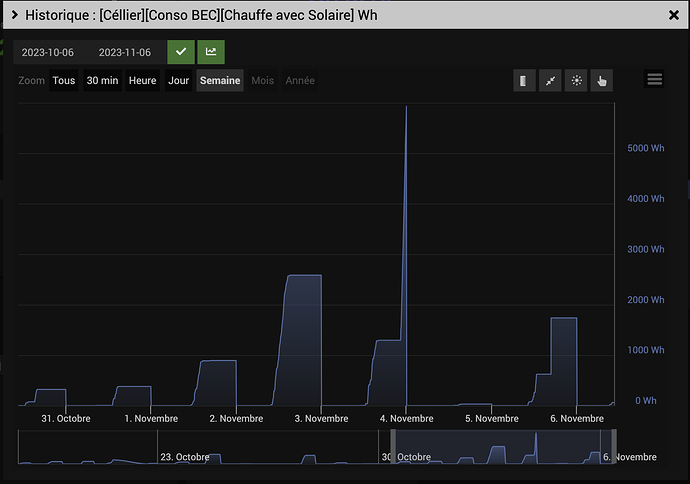
Task: Select the Heure zoom range
Action: tap(143, 81)
